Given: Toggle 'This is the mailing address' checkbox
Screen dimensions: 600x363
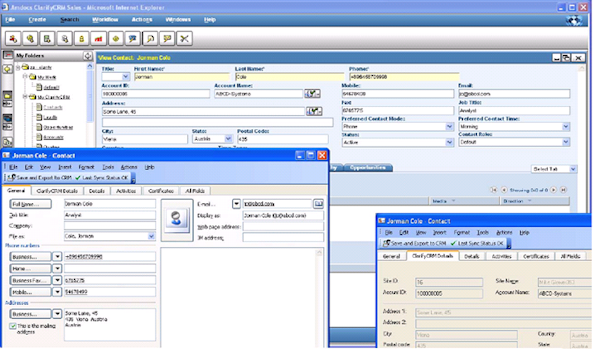Looking at the screenshot, I should click(x=13, y=326).
